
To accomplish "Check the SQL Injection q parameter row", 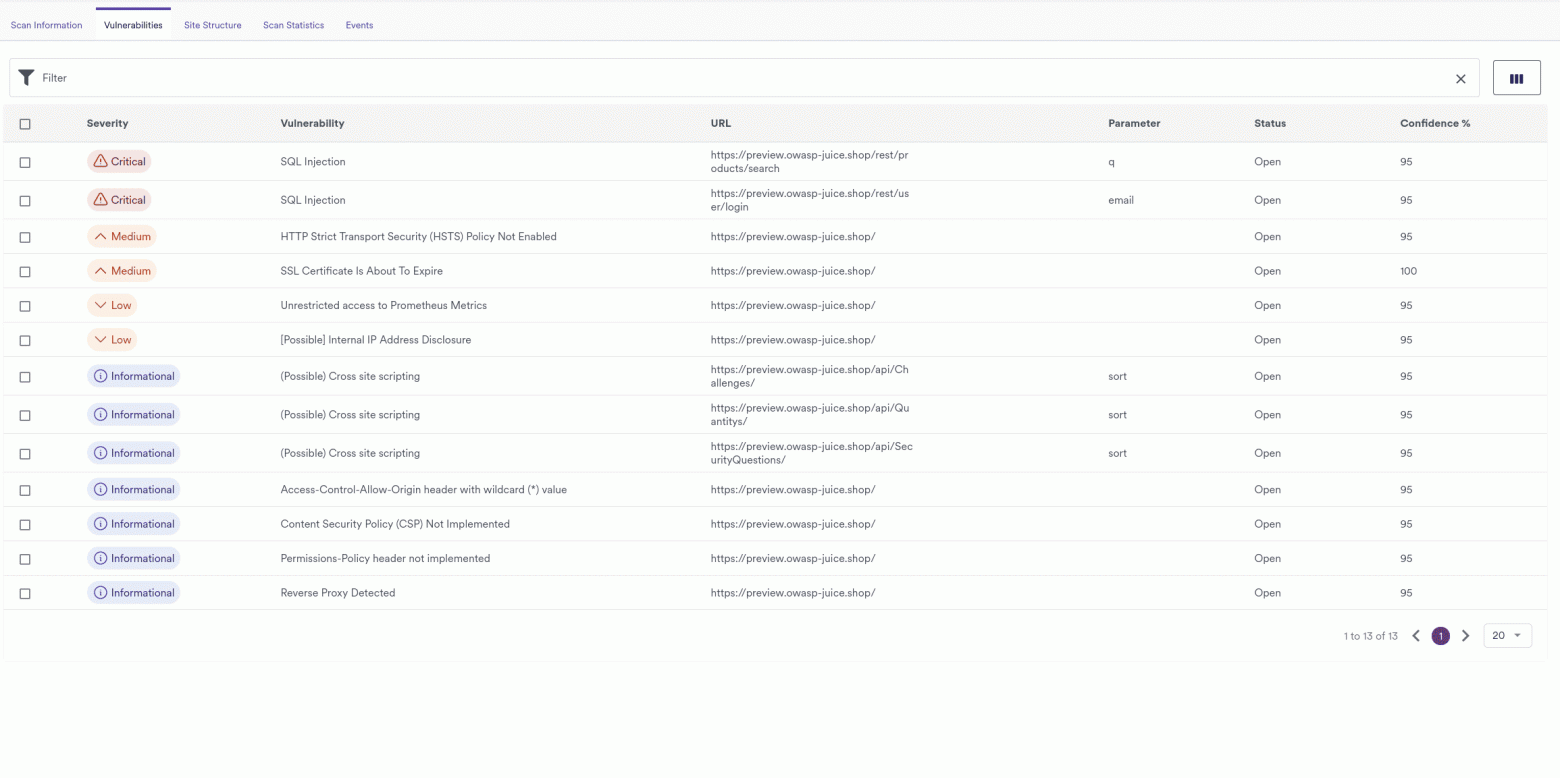I will (25, 162).
